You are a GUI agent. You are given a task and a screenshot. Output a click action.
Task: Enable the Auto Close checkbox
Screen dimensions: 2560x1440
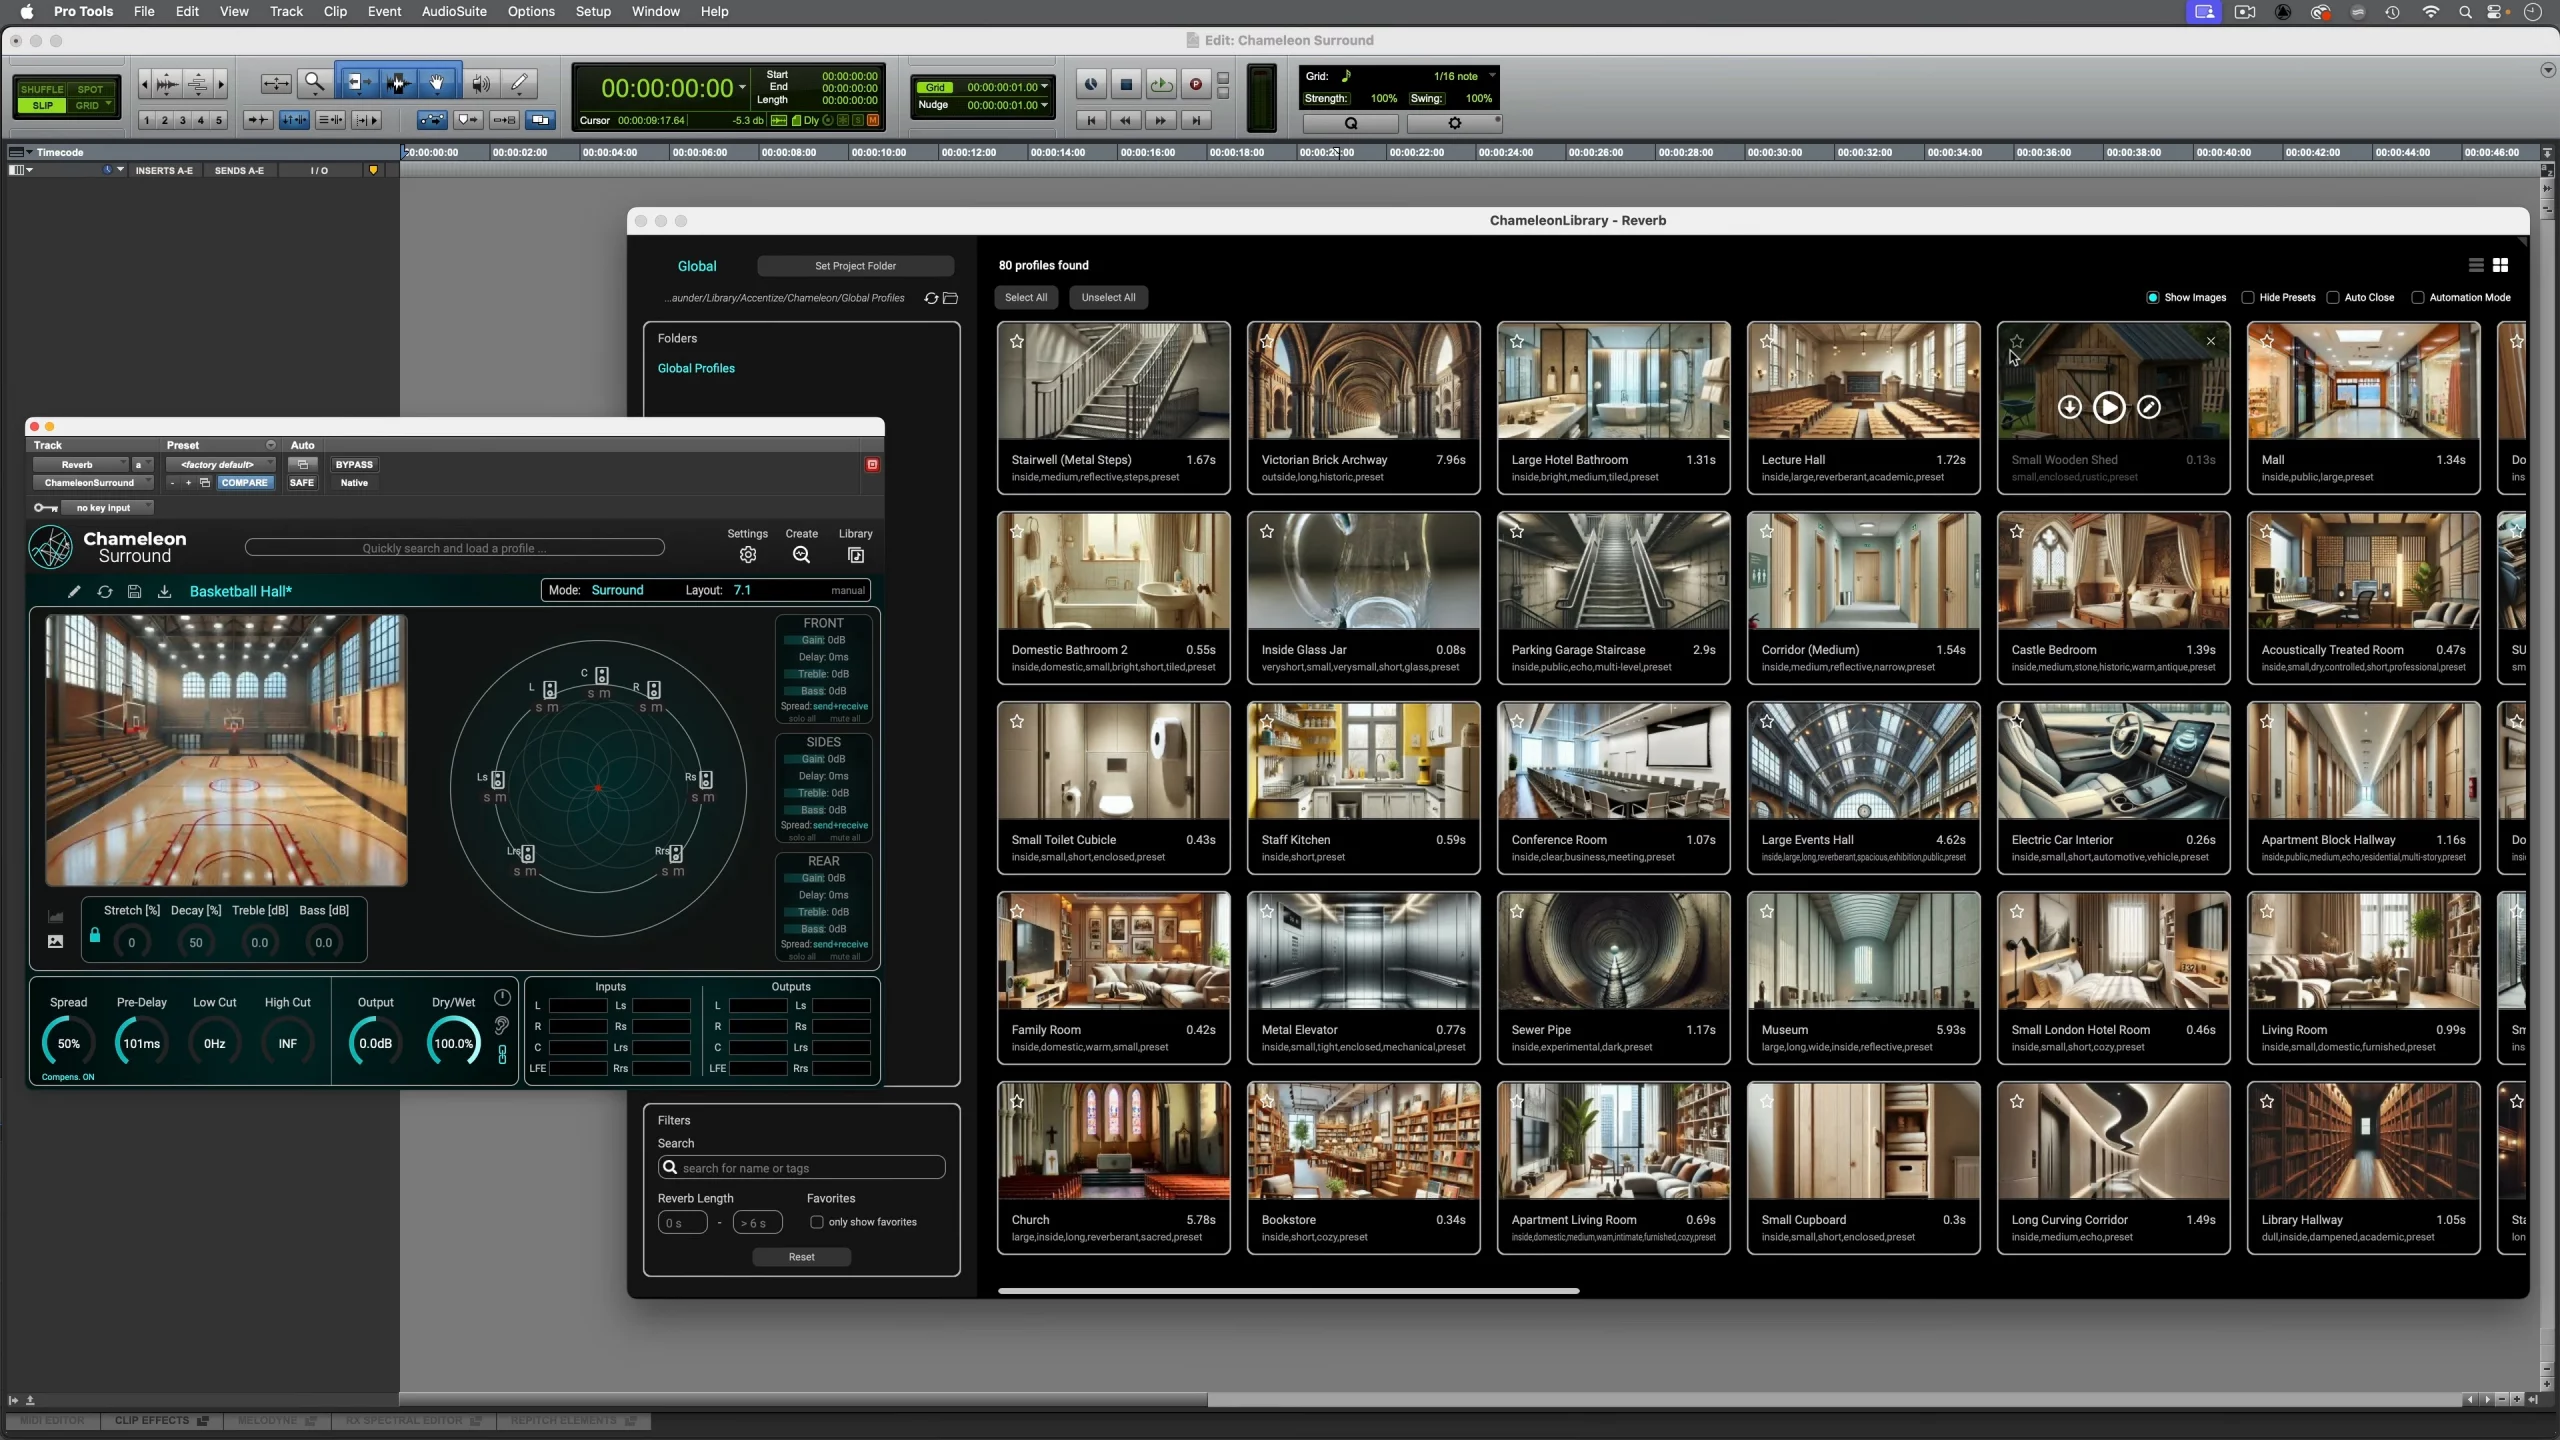2333,298
